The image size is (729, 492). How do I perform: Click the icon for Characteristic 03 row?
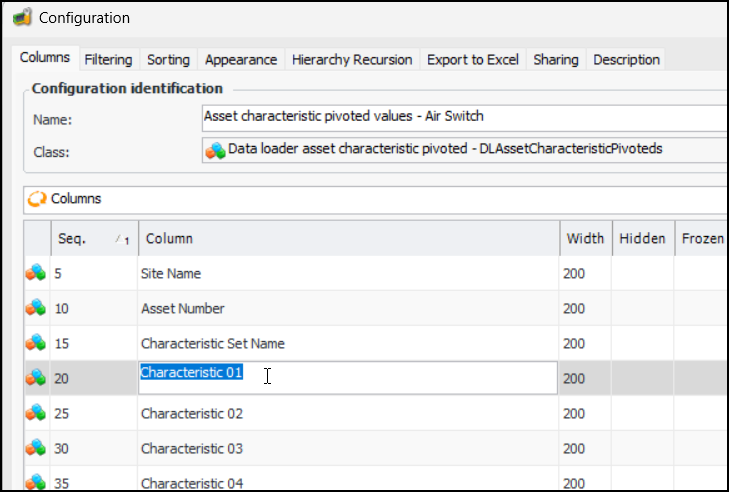(x=36, y=448)
